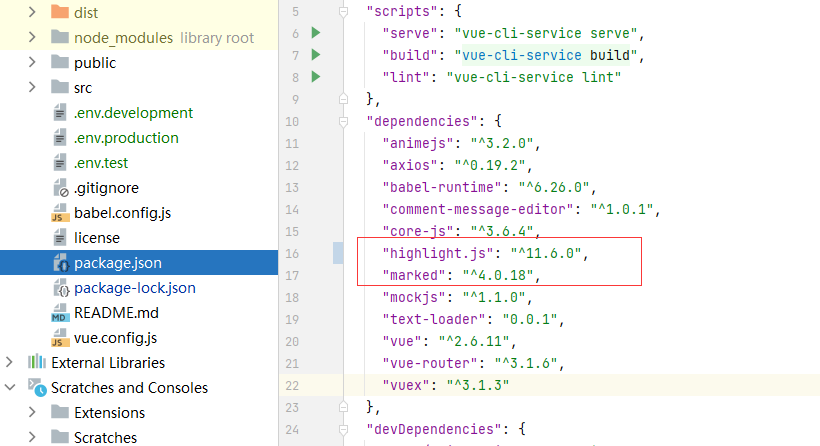Open the .env.production file
The width and height of the screenshot is (820, 446).
[x=126, y=138]
